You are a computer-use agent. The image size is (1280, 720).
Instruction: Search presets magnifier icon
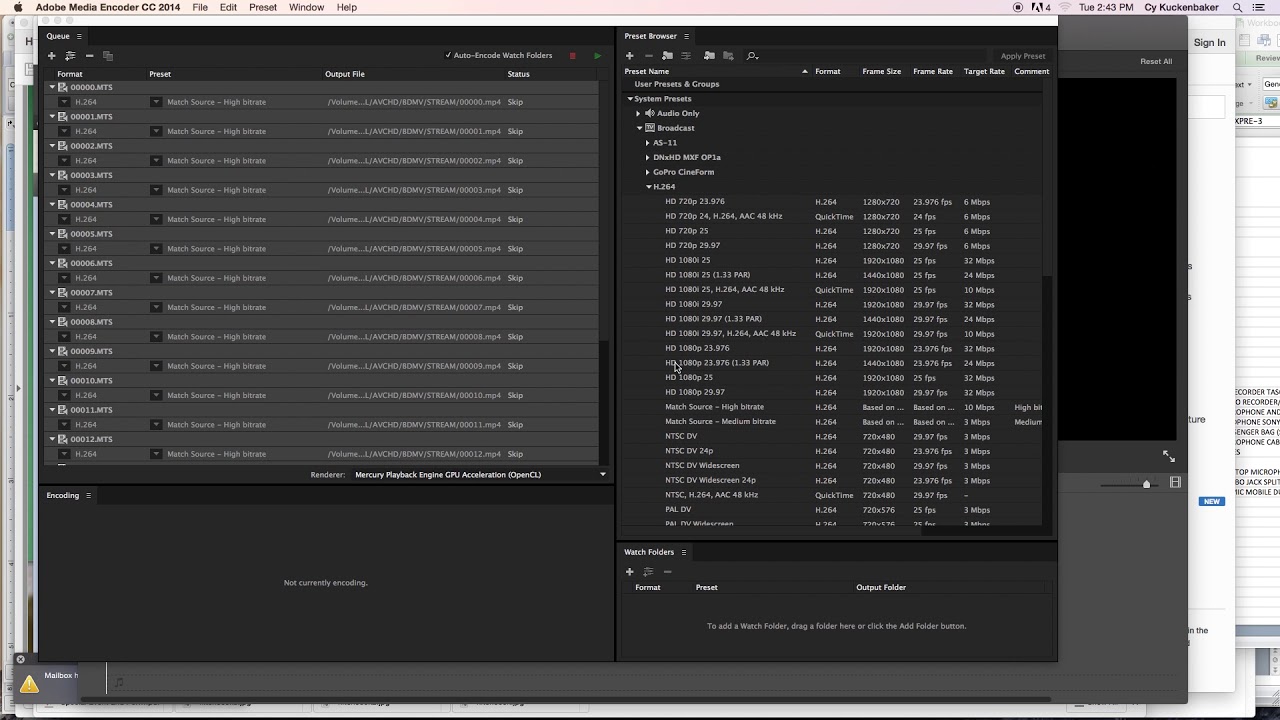coord(752,56)
